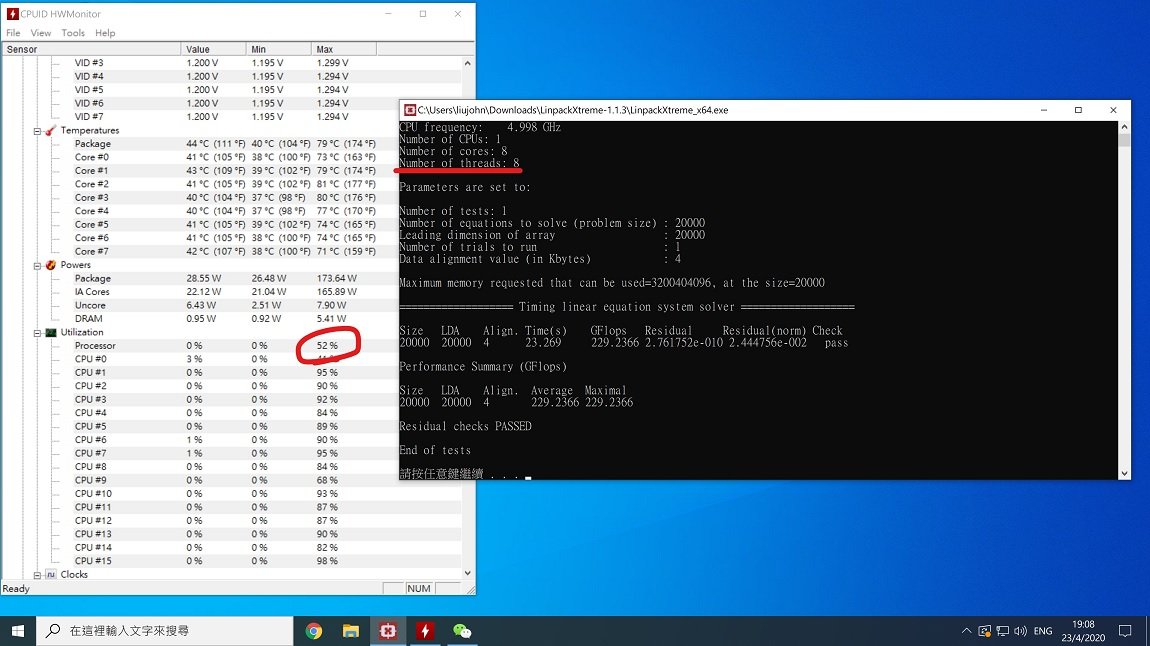Viewport: 1150px width, 646px height.
Task: Sort by the Min column header
Action: 279,49
